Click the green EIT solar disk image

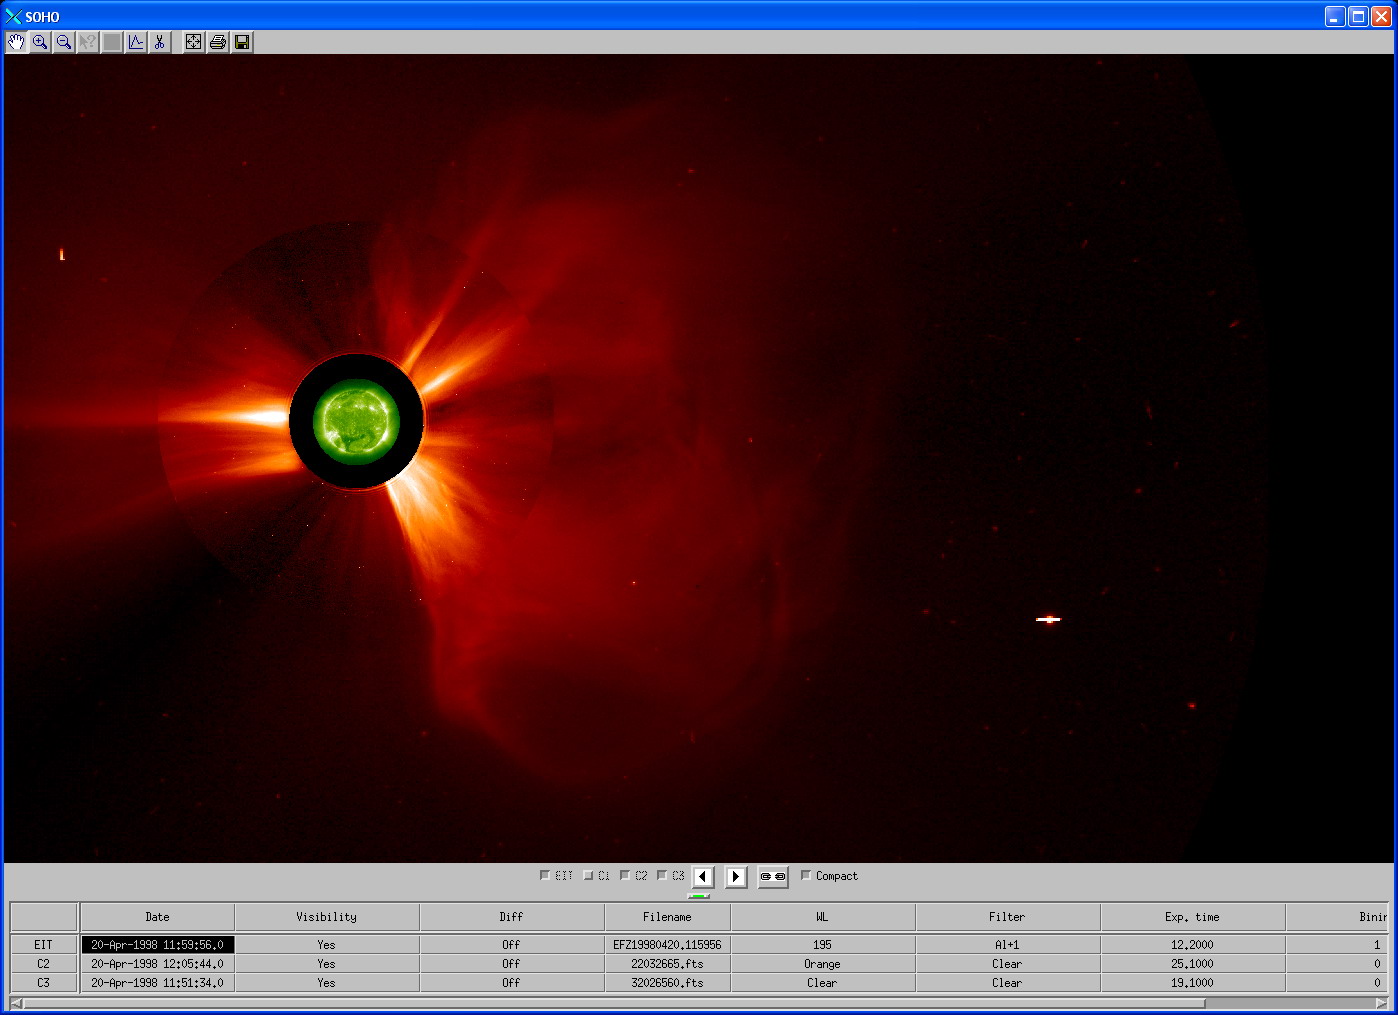(356, 421)
